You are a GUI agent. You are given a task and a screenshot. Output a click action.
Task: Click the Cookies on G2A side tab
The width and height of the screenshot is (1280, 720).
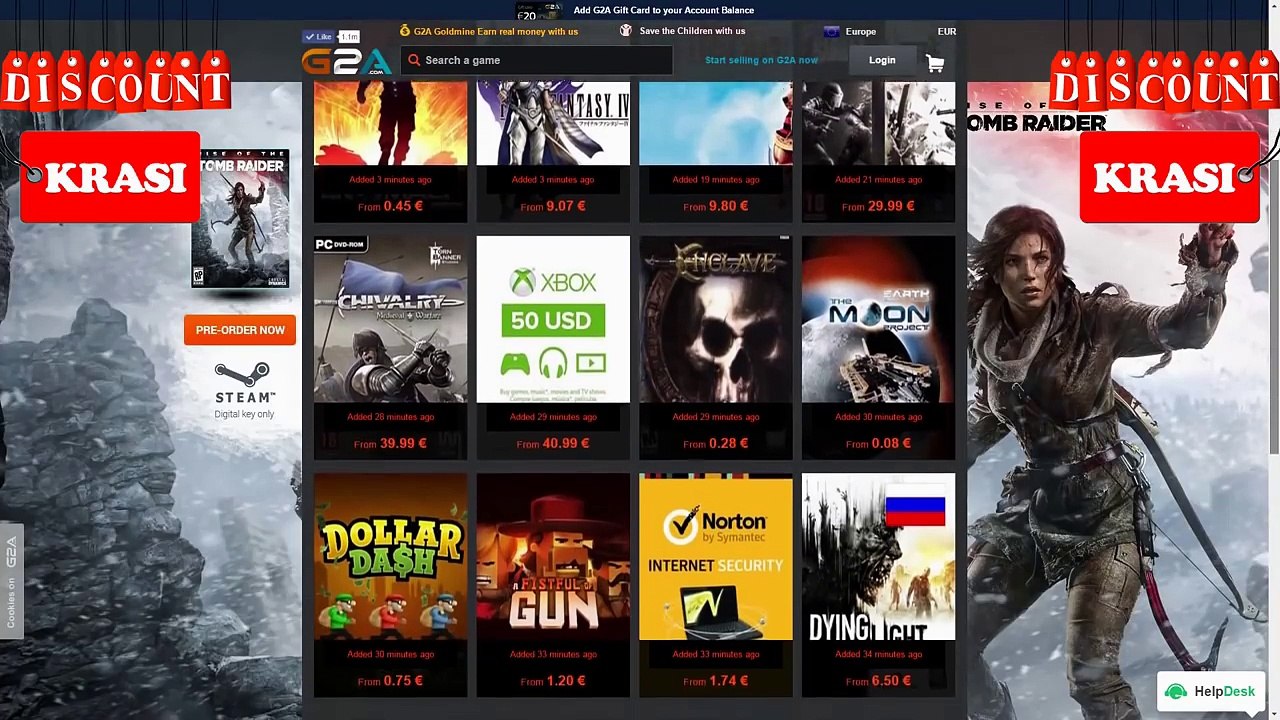(x=11, y=581)
